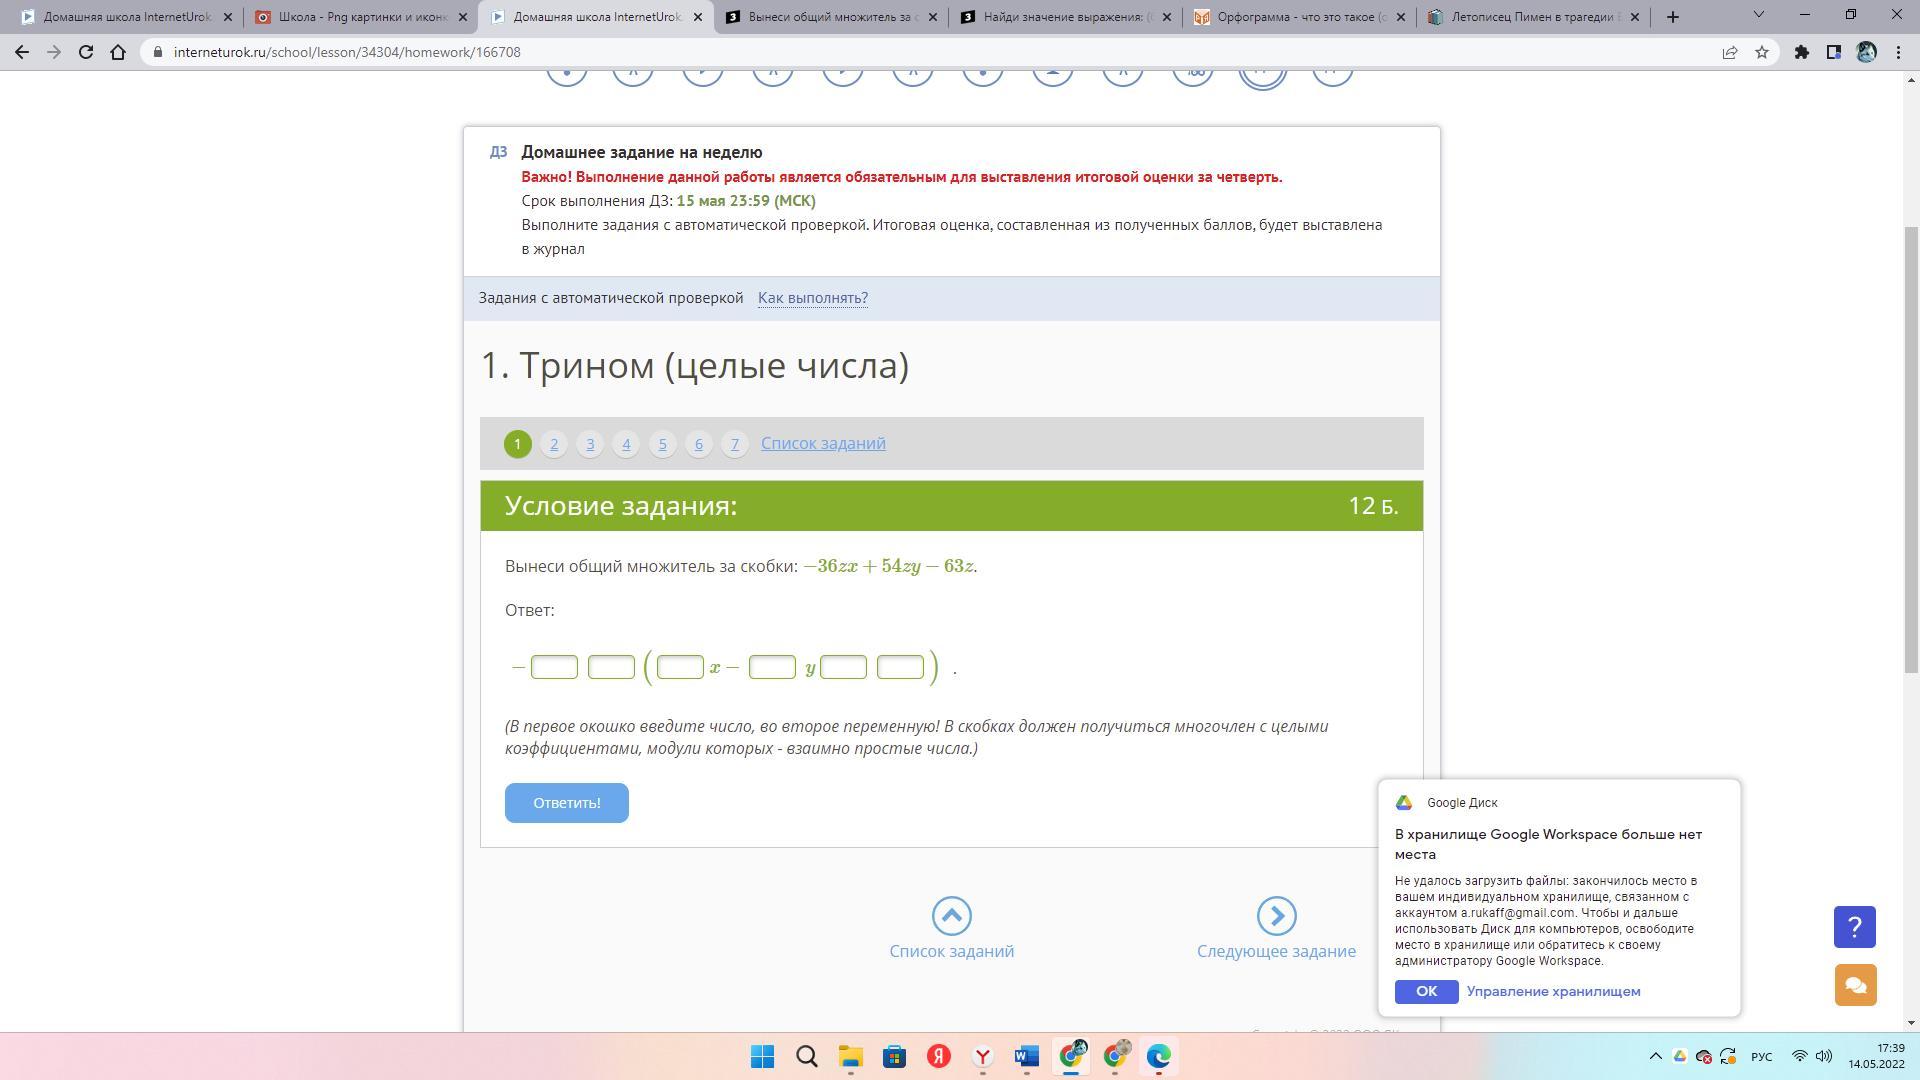The image size is (1920, 1080).
Task: Click the blue question mark help icon
Action: click(1855, 927)
